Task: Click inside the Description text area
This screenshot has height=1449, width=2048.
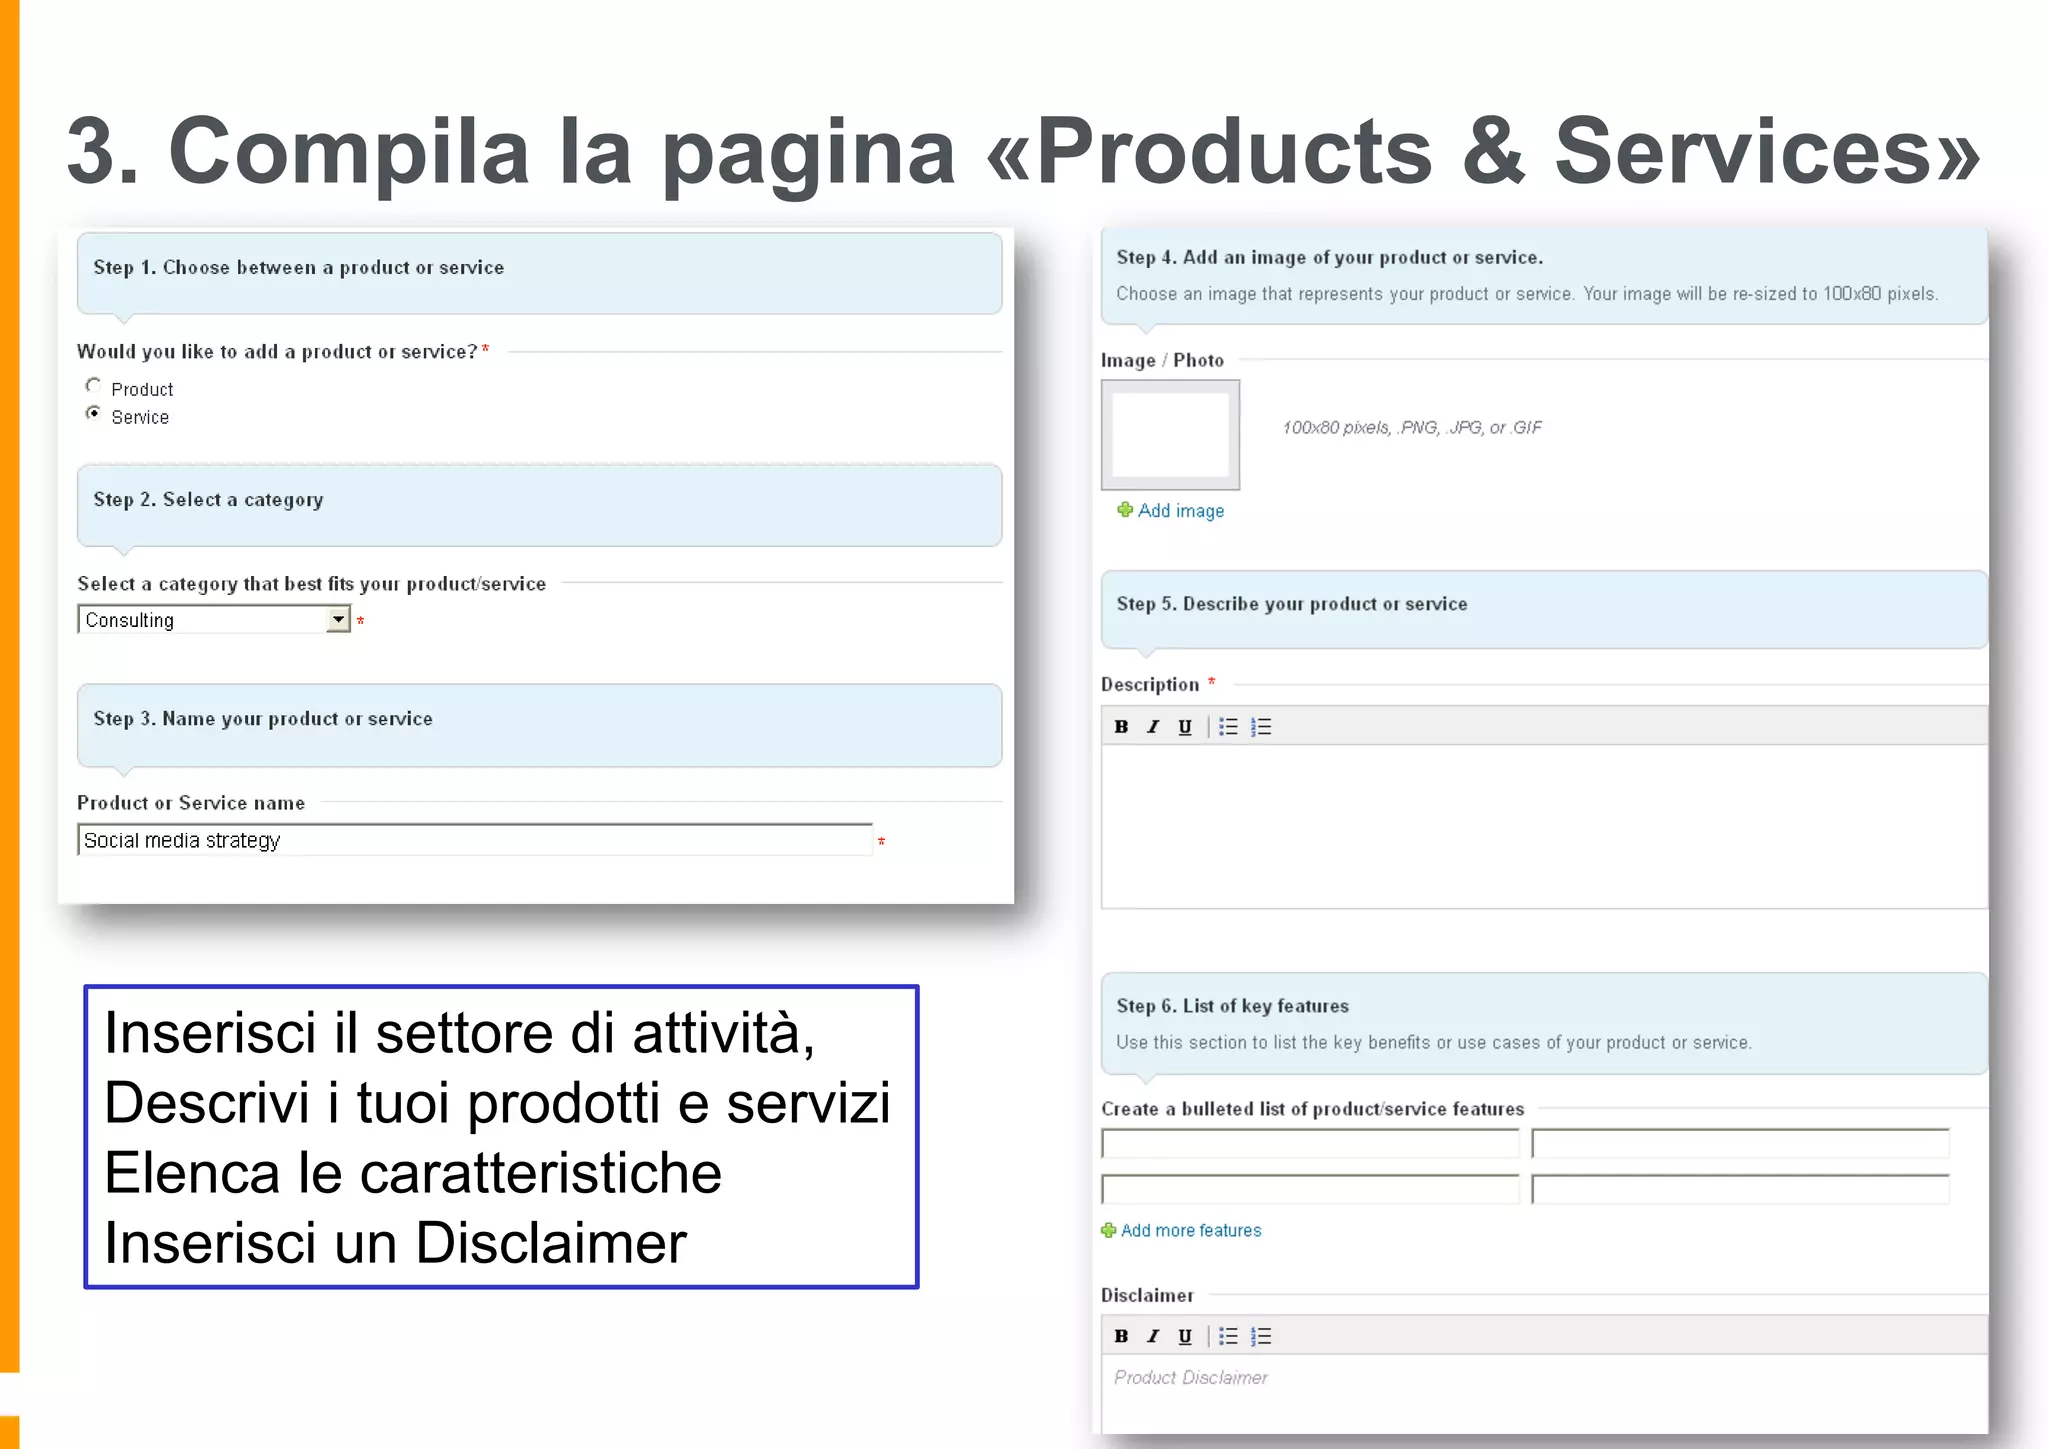Action: [x=1544, y=827]
